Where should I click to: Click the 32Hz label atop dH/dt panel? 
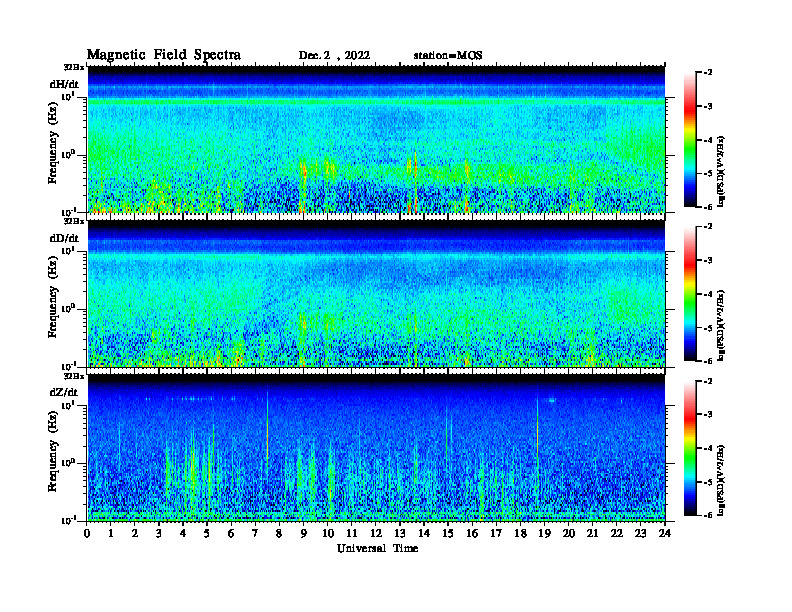pos(74,67)
